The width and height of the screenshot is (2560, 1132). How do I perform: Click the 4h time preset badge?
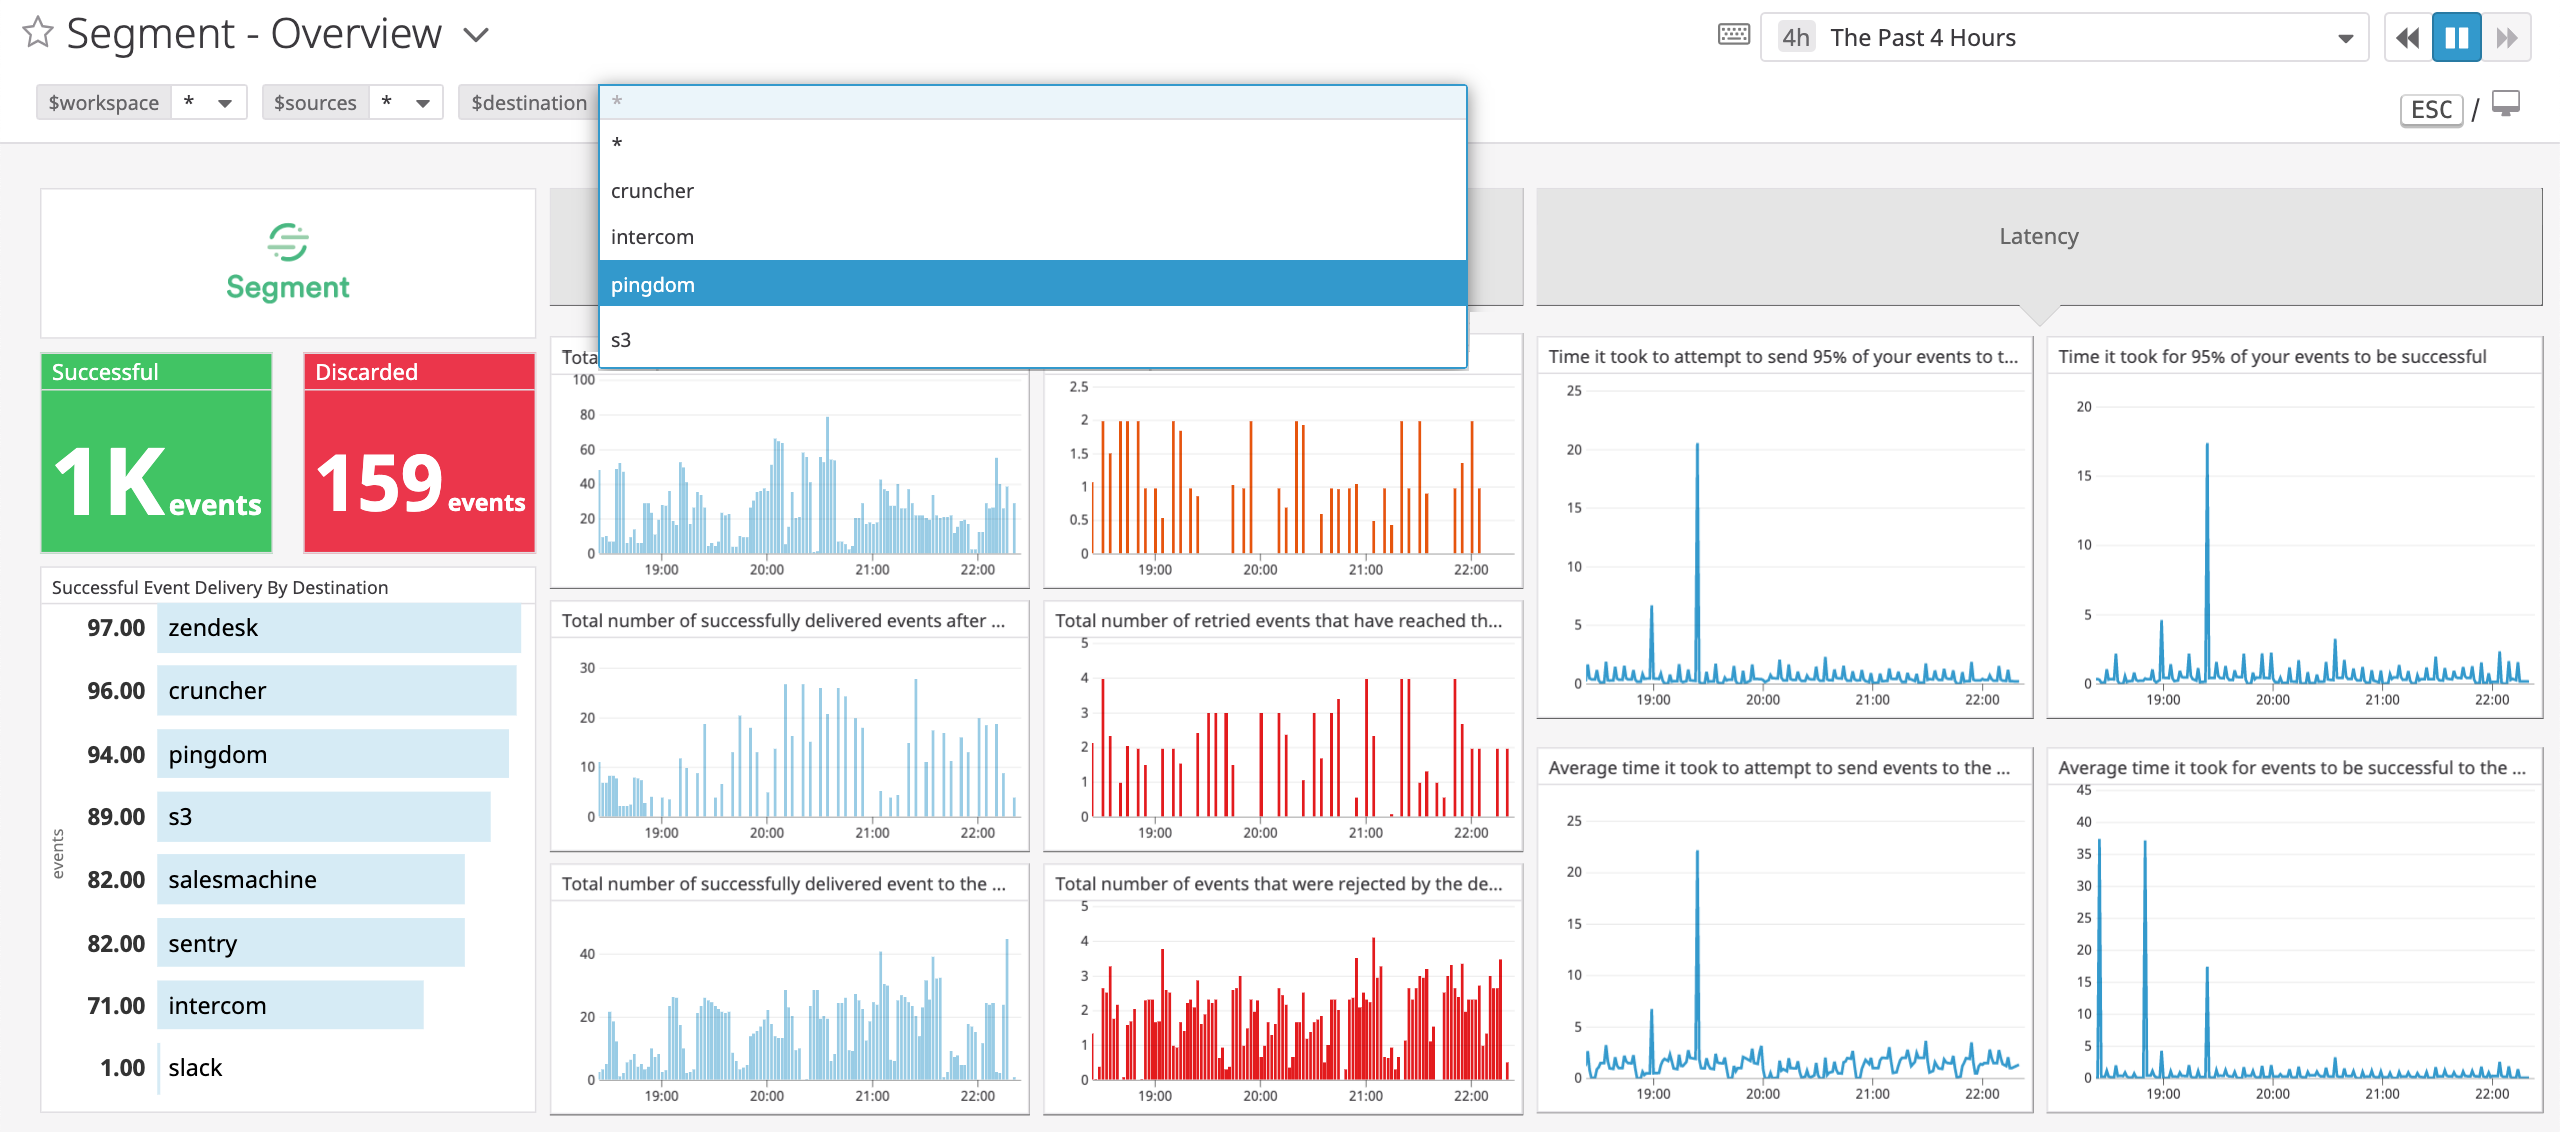point(1793,37)
